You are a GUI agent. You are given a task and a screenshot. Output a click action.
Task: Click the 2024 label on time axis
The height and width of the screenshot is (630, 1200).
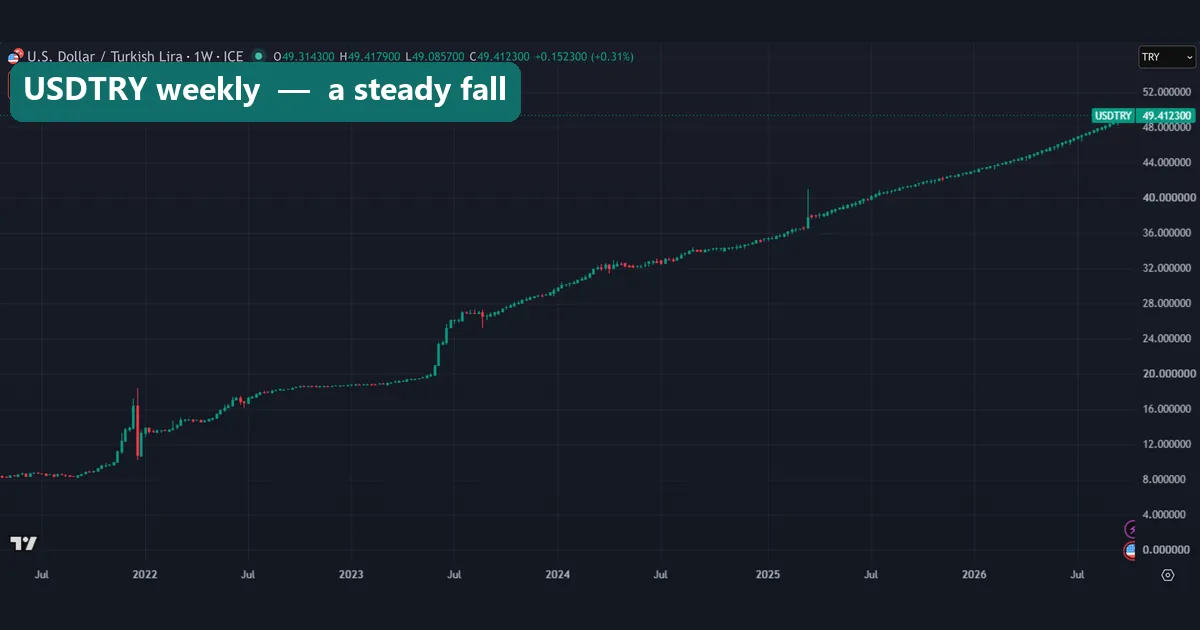(x=558, y=575)
